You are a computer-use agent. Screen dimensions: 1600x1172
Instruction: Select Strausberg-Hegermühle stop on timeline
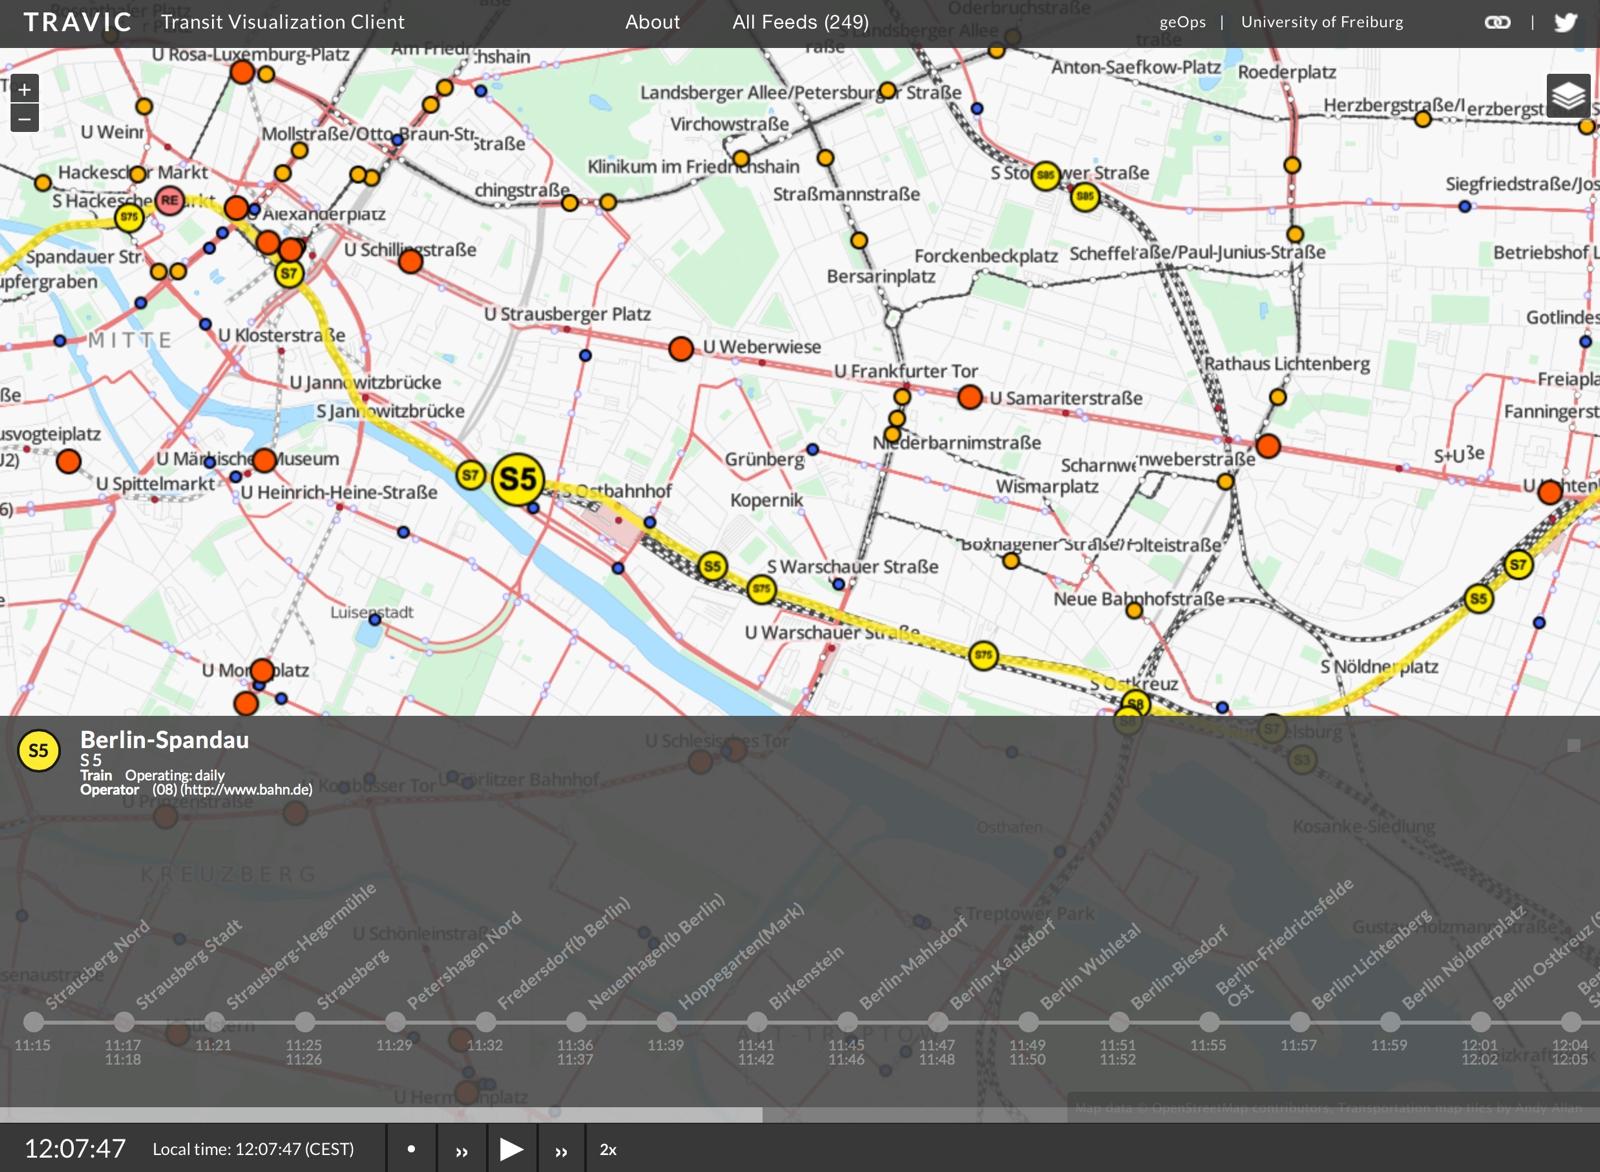[x=214, y=1021]
